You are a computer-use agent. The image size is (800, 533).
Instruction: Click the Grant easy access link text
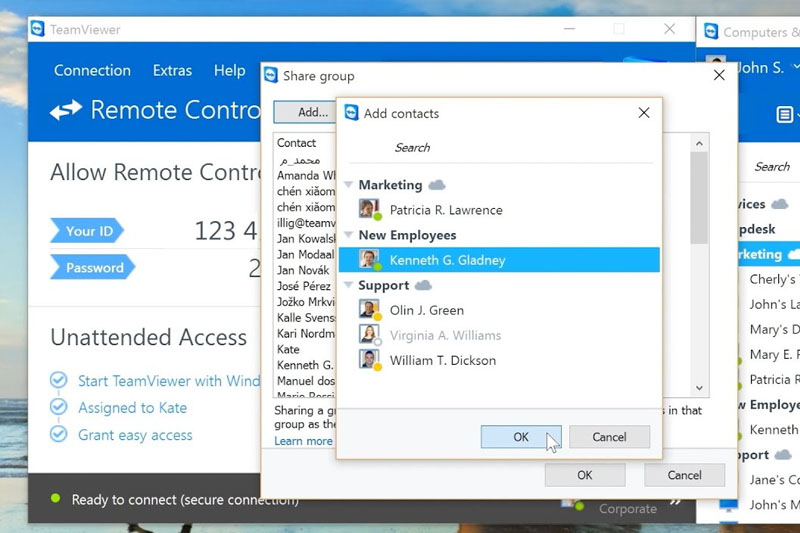coord(135,435)
